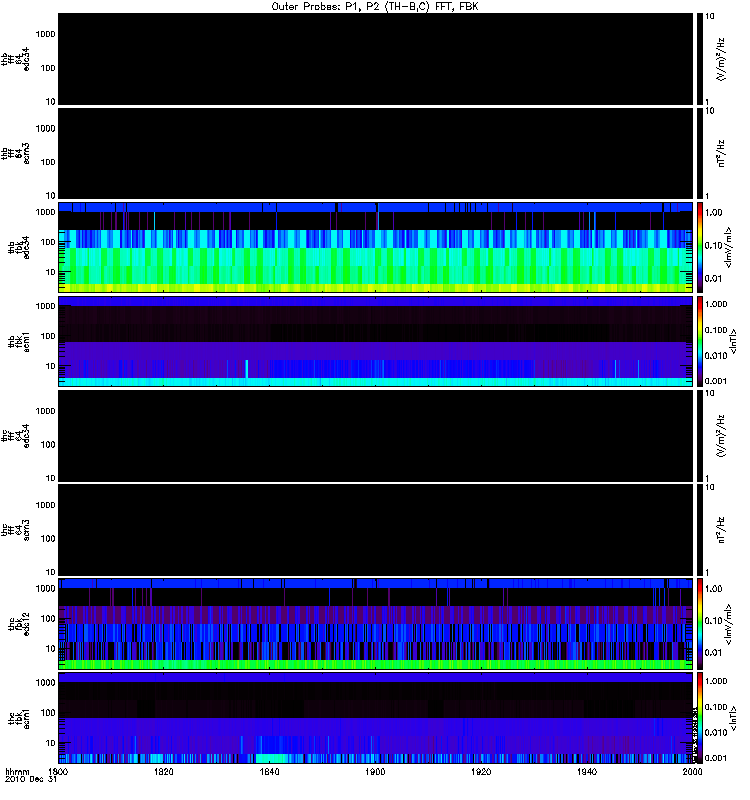This screenshot has height=800, width=750.
Task: Click the rainbow color bar of thc fbk scm1
Action: coord(700,718)
